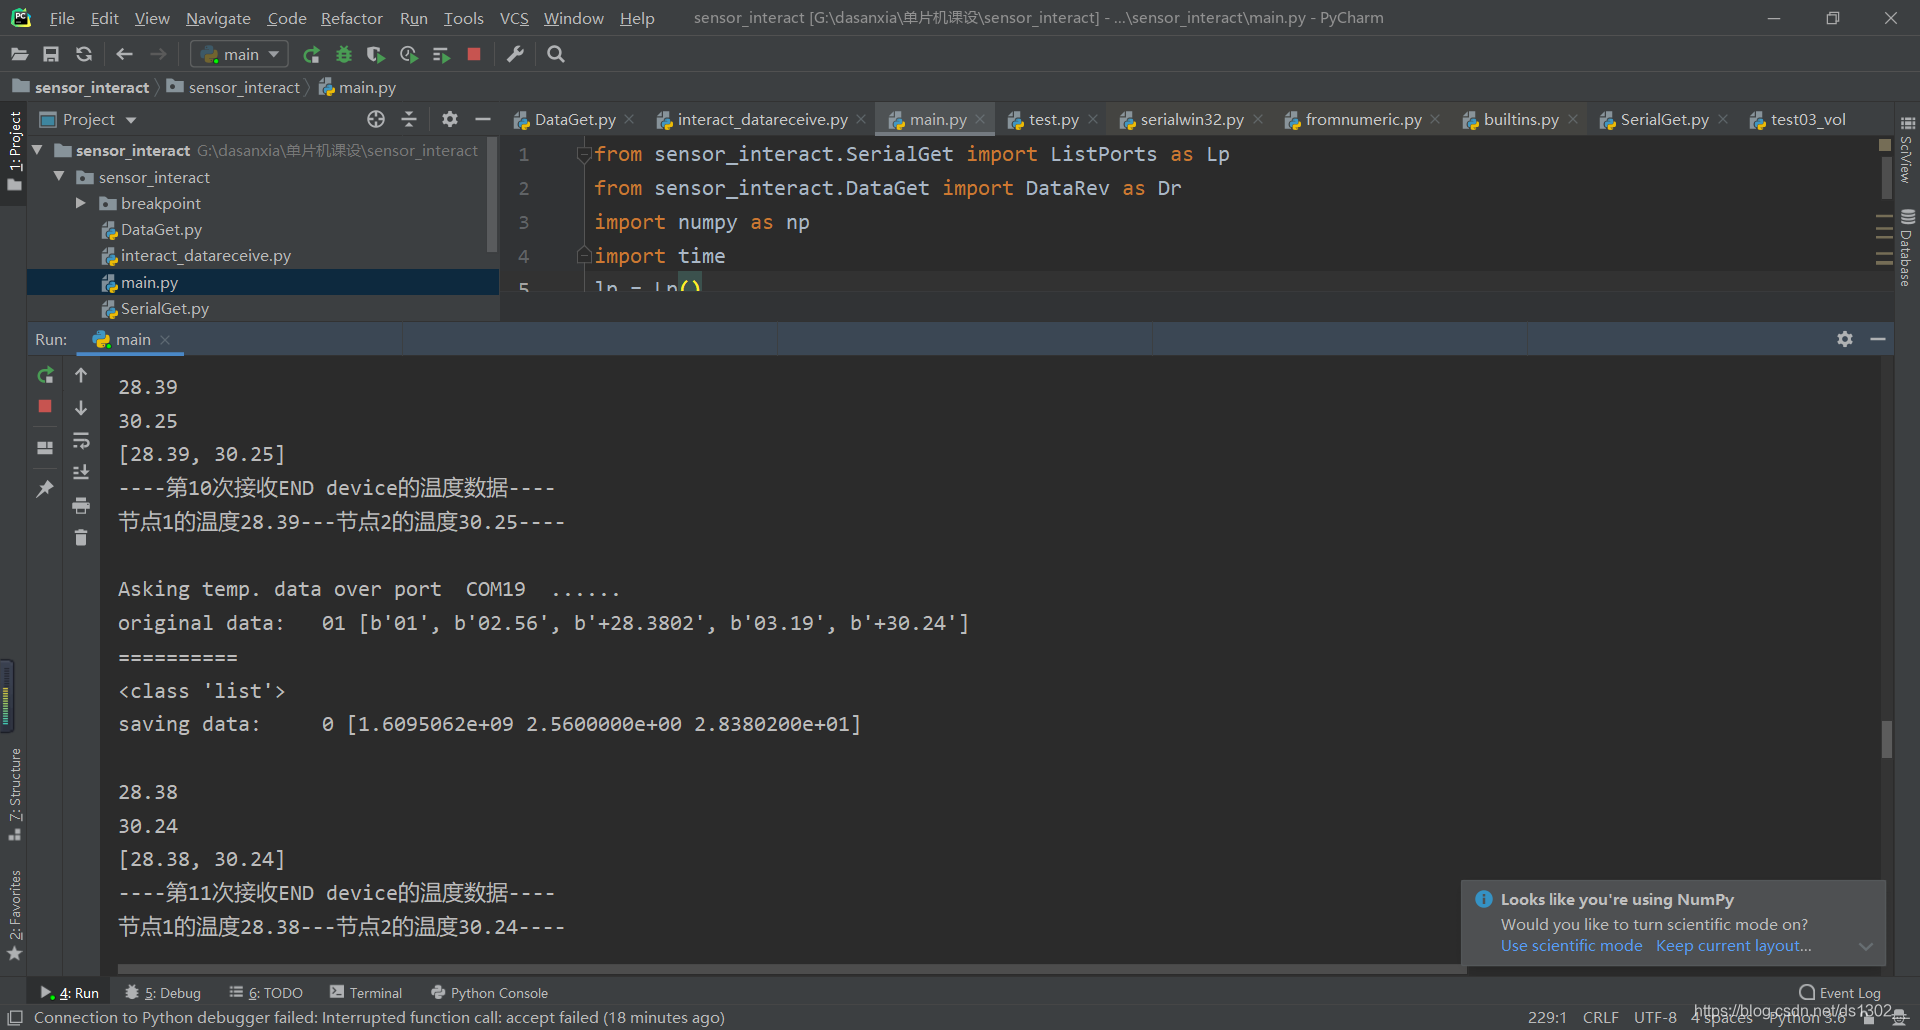Open Project panel settings gear

coord(450,120)
